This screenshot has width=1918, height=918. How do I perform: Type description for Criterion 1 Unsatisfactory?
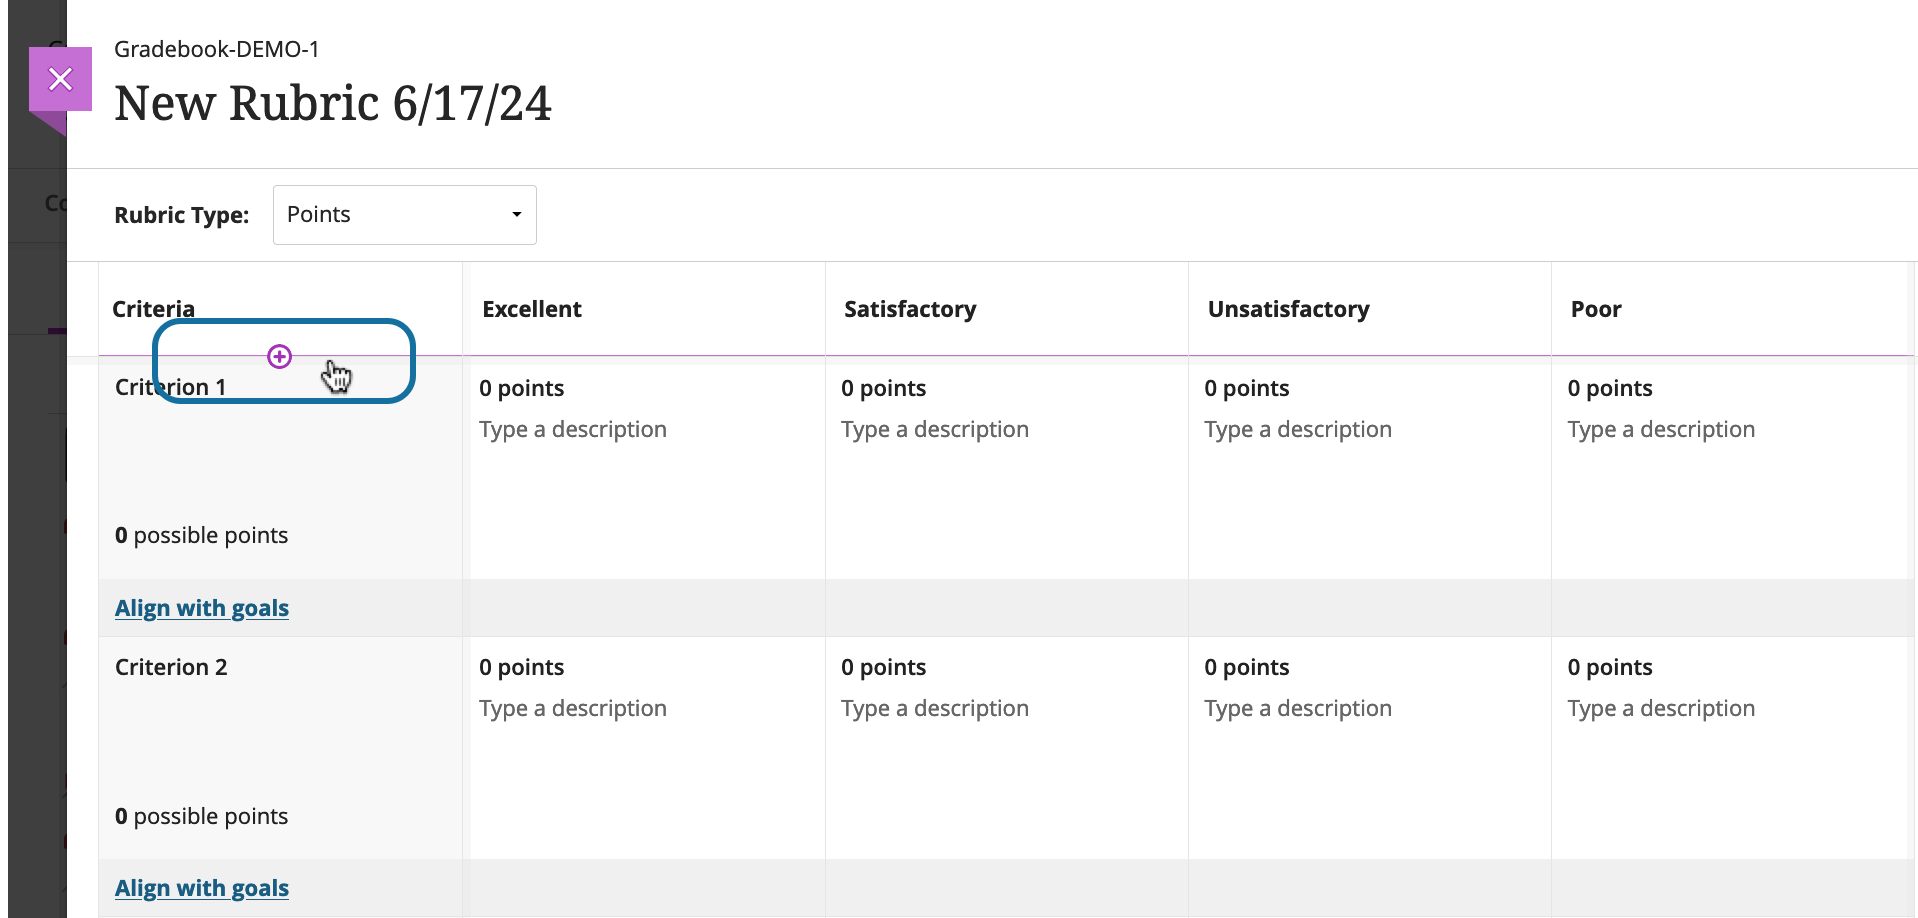[1297, 429]
